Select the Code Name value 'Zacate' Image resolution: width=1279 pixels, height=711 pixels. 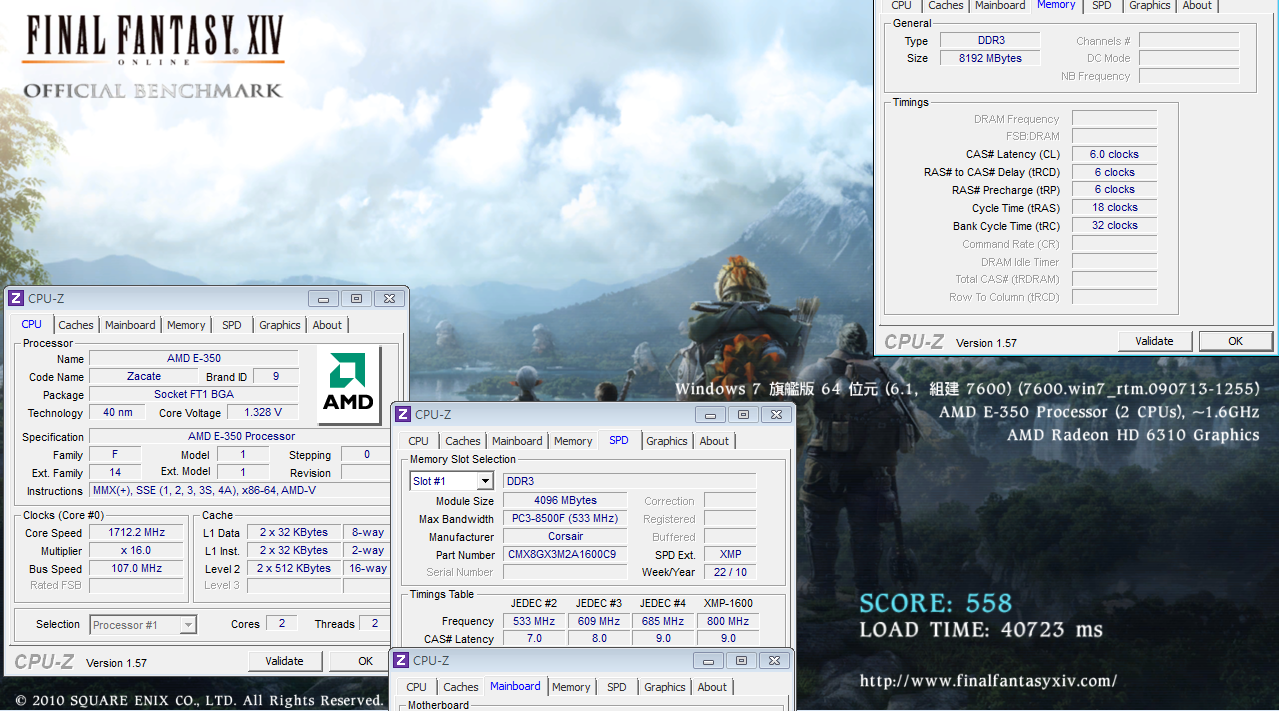tap(144, 377)
